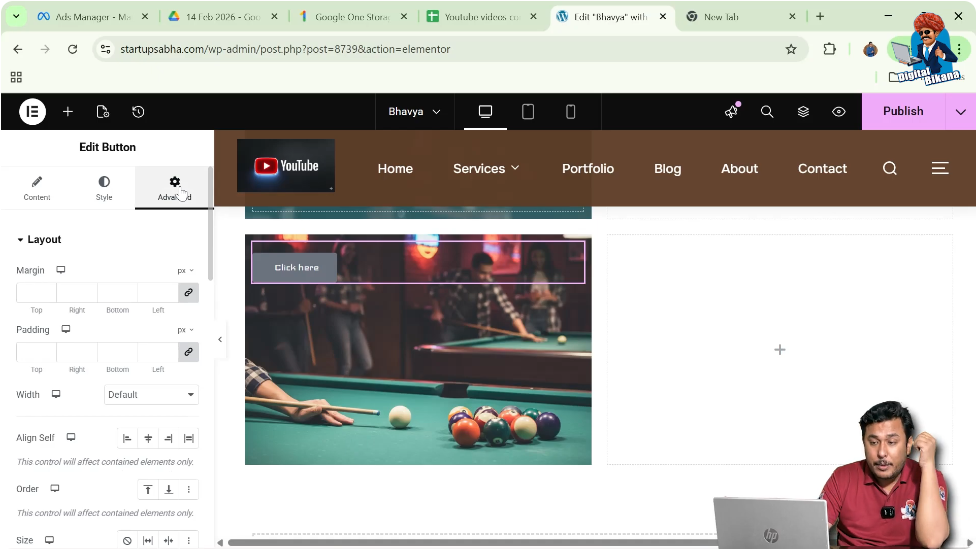
Task: Open the History clock icon
Action: coord(138,112)
